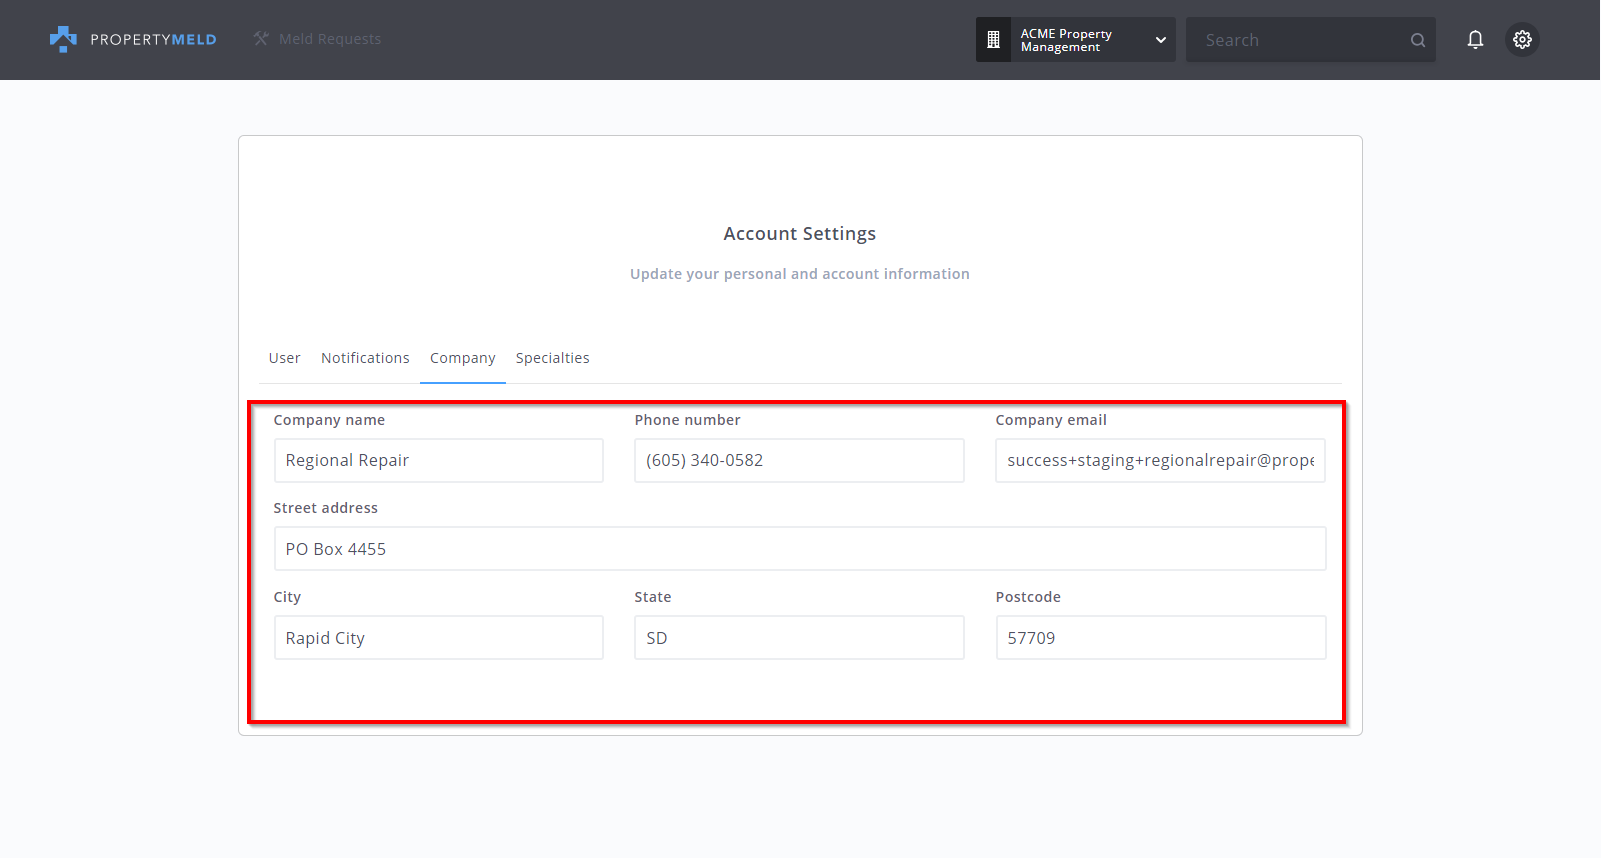Open the Specialties tab

click(x=553, y=358)
